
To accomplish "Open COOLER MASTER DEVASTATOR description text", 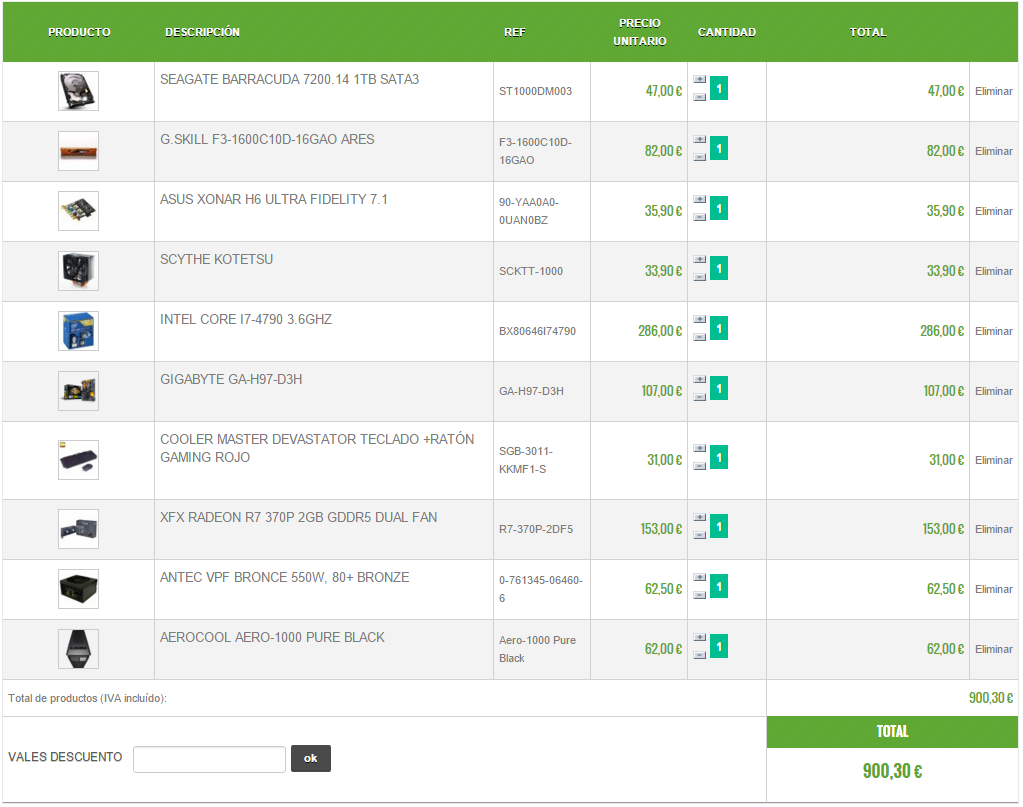I will pos(317,448).
